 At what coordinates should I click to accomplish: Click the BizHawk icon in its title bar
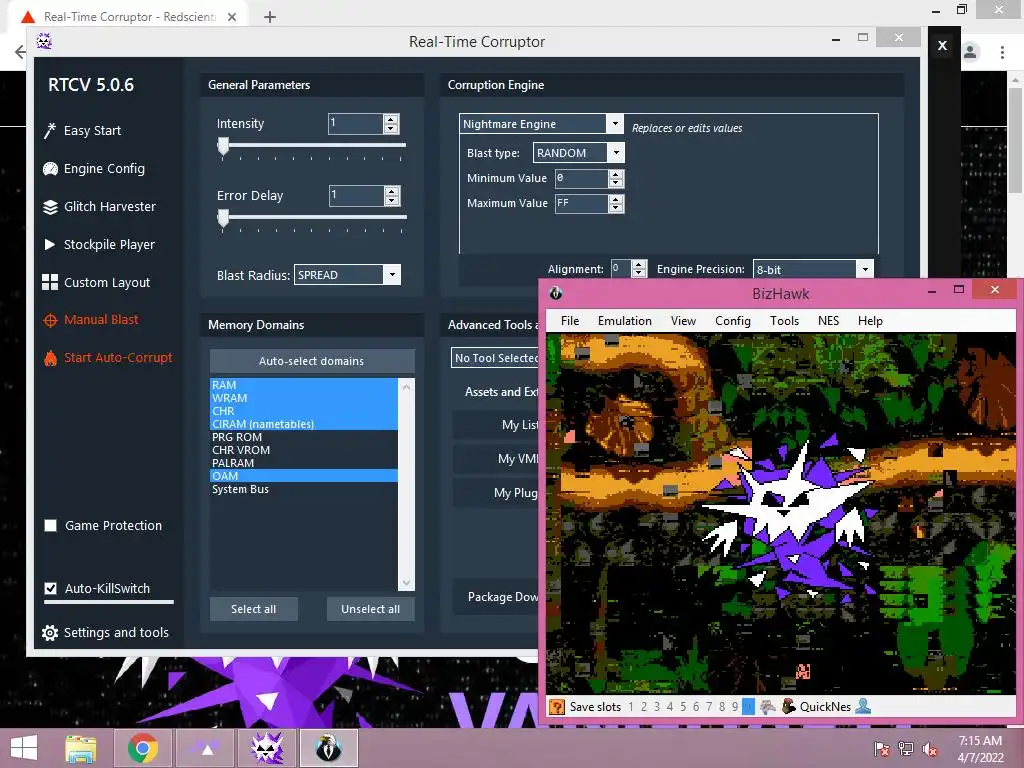(556, 293)
